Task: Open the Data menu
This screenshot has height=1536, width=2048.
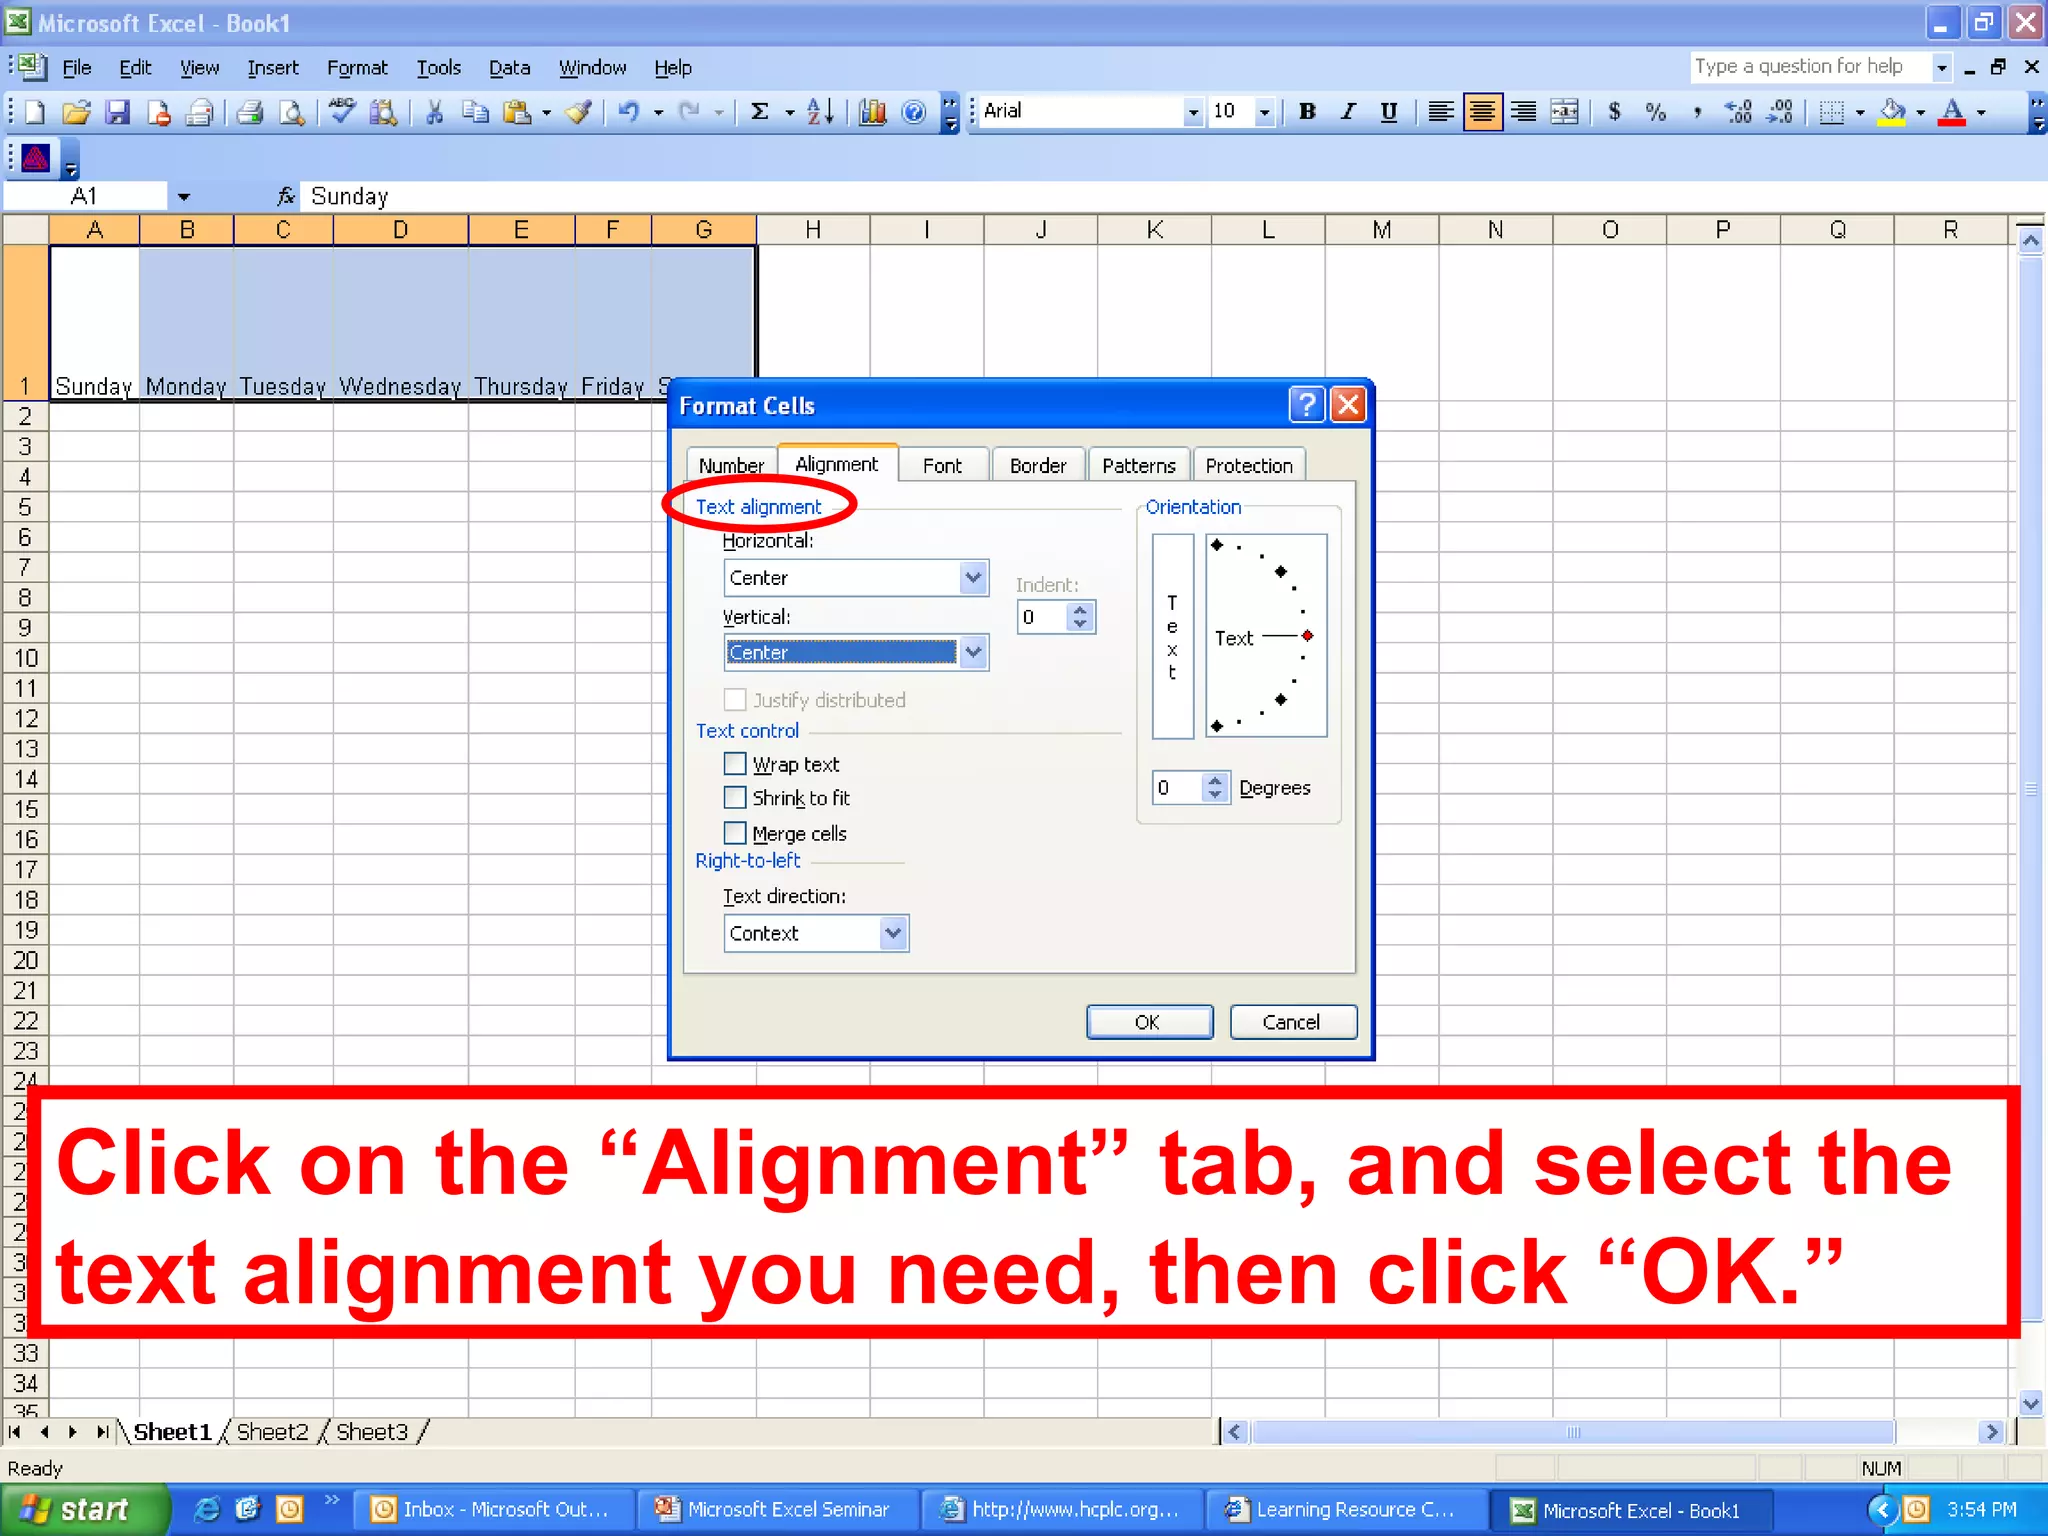Action: click(x=509, y=67)
